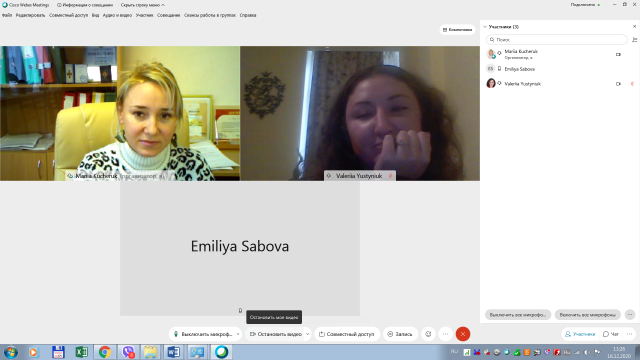
Task: Click the sort participants icon beside search
Action: [634, 40]
